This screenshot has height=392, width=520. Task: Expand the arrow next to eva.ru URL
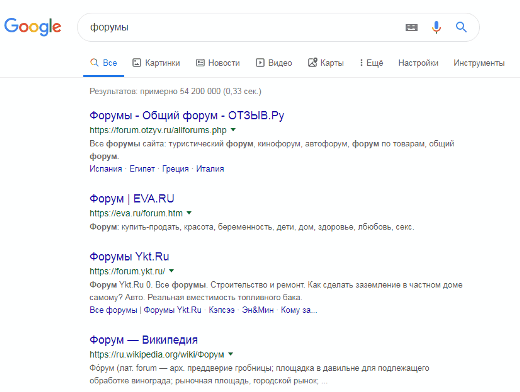[189, 213]
